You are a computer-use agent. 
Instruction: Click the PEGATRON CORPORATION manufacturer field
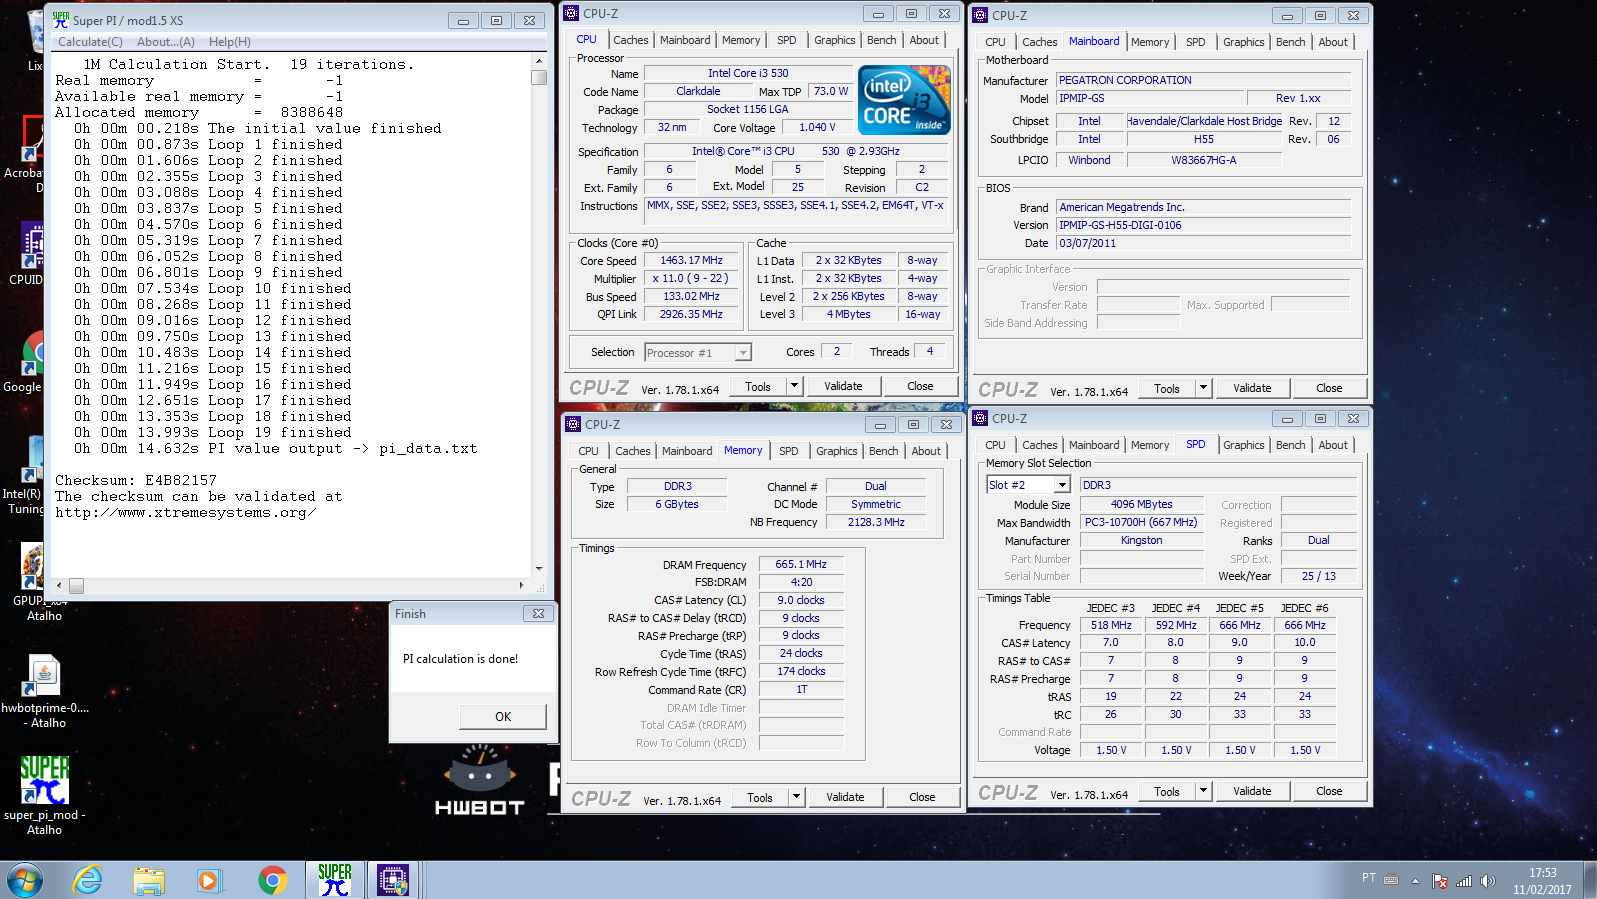click(1203, 80)
